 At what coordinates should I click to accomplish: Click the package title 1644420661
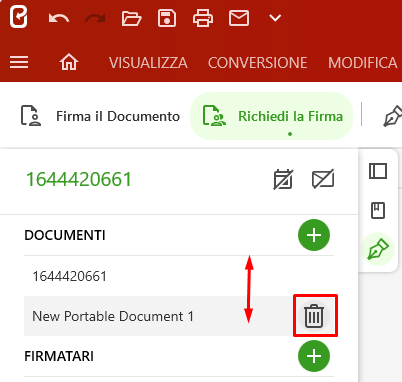pos(79,179)
